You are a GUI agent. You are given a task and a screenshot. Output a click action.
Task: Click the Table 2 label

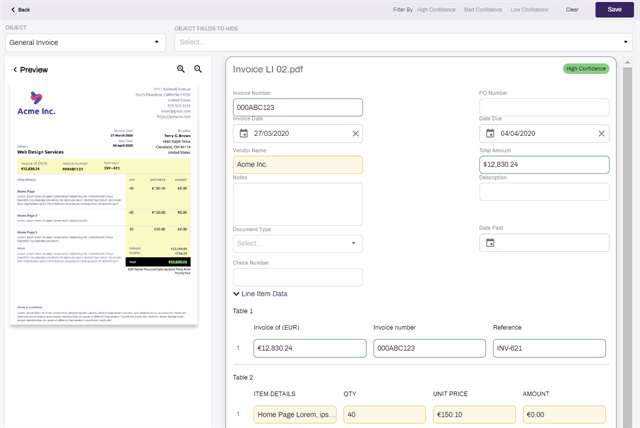[x=243, y=377]
